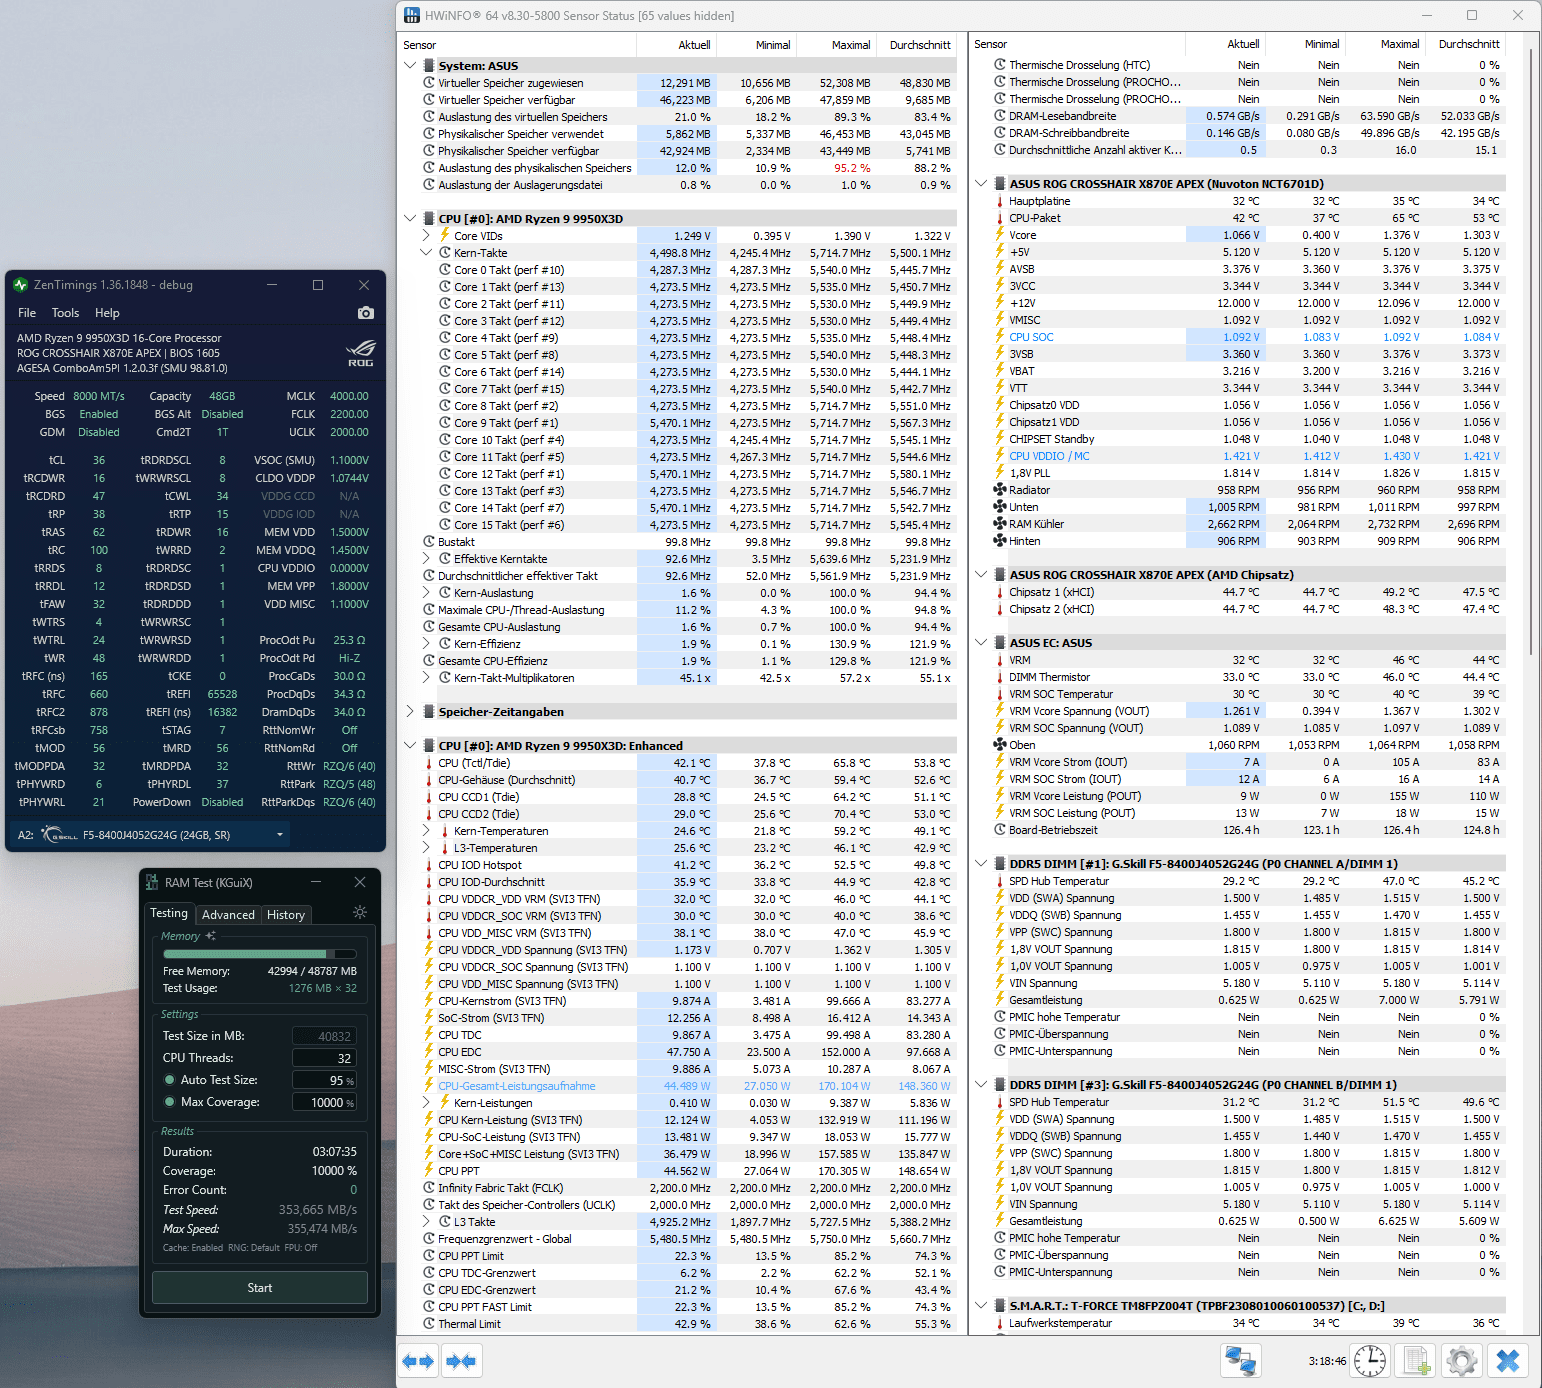Viewport: 1542px width, 1388px height.
Task: Collapse the Kern-Takte tree
Action: [x=426, y=253]
